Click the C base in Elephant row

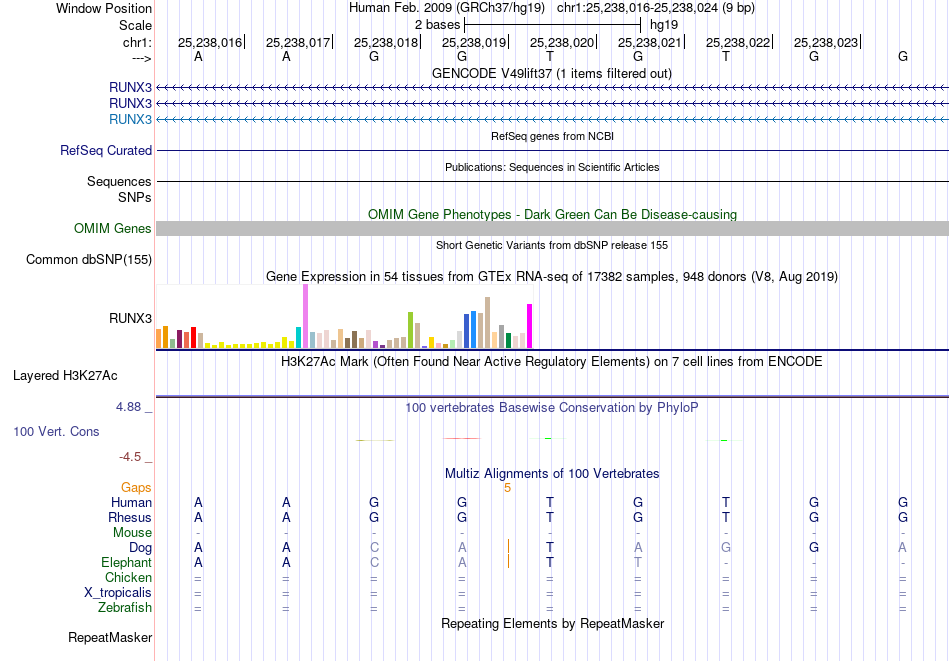coord(374,563)
